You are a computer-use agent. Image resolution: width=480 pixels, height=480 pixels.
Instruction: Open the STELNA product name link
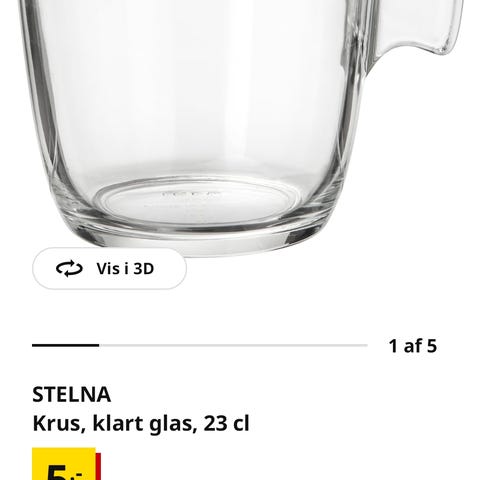(x=71, y=394)
